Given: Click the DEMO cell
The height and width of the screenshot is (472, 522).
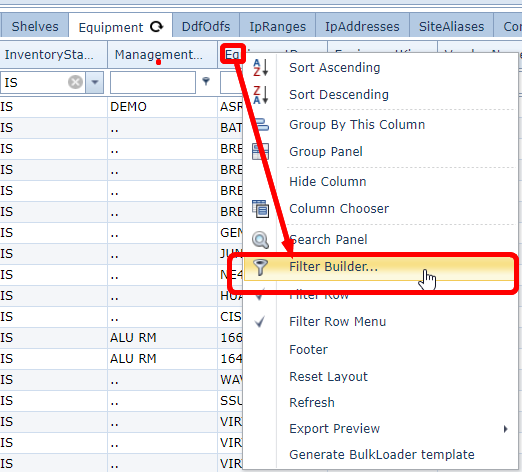Looking at the screenshot, I should (162, 107).
